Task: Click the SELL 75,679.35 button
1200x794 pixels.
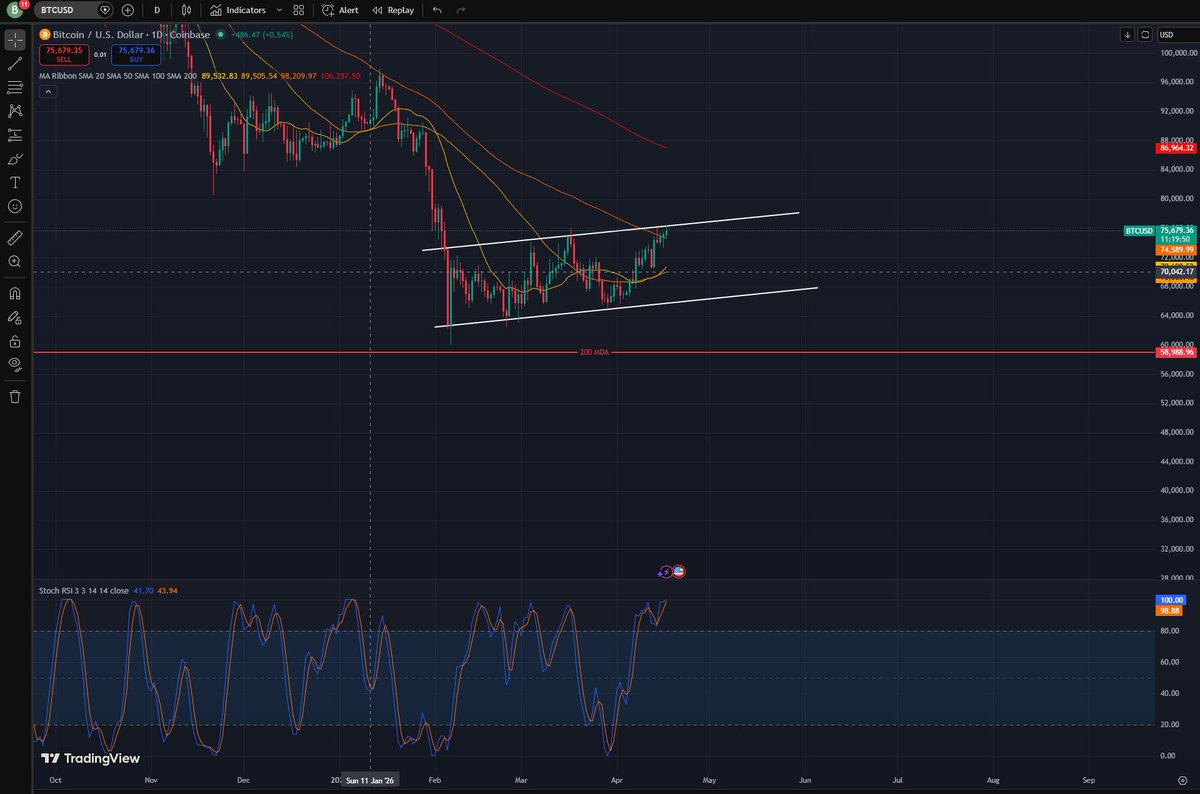Action: 64,54
